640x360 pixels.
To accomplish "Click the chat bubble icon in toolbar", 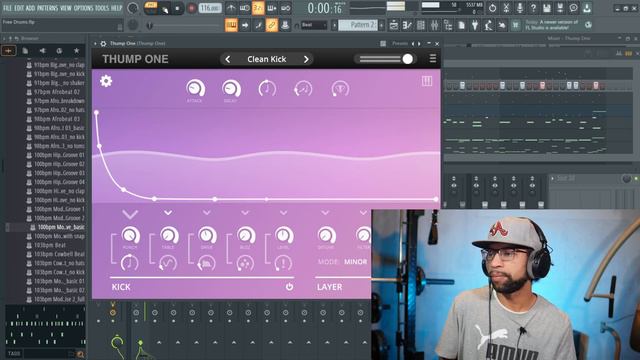I will coord(573,8).
